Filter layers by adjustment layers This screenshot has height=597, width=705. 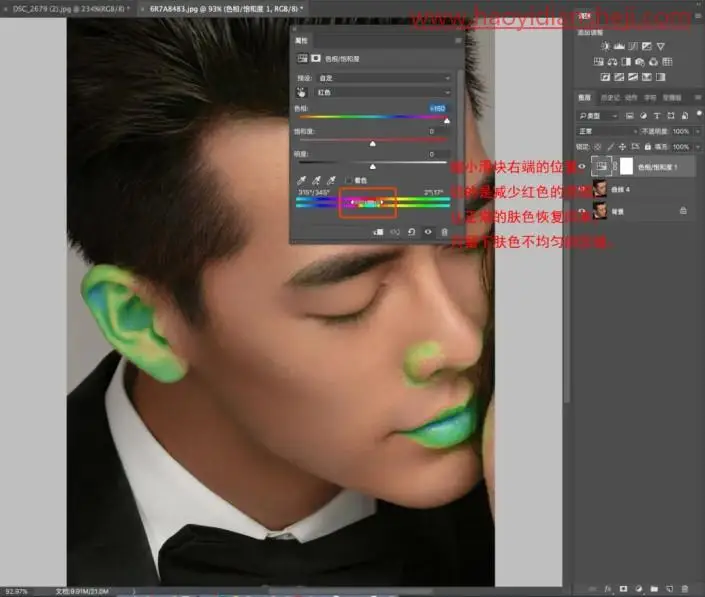643,116
